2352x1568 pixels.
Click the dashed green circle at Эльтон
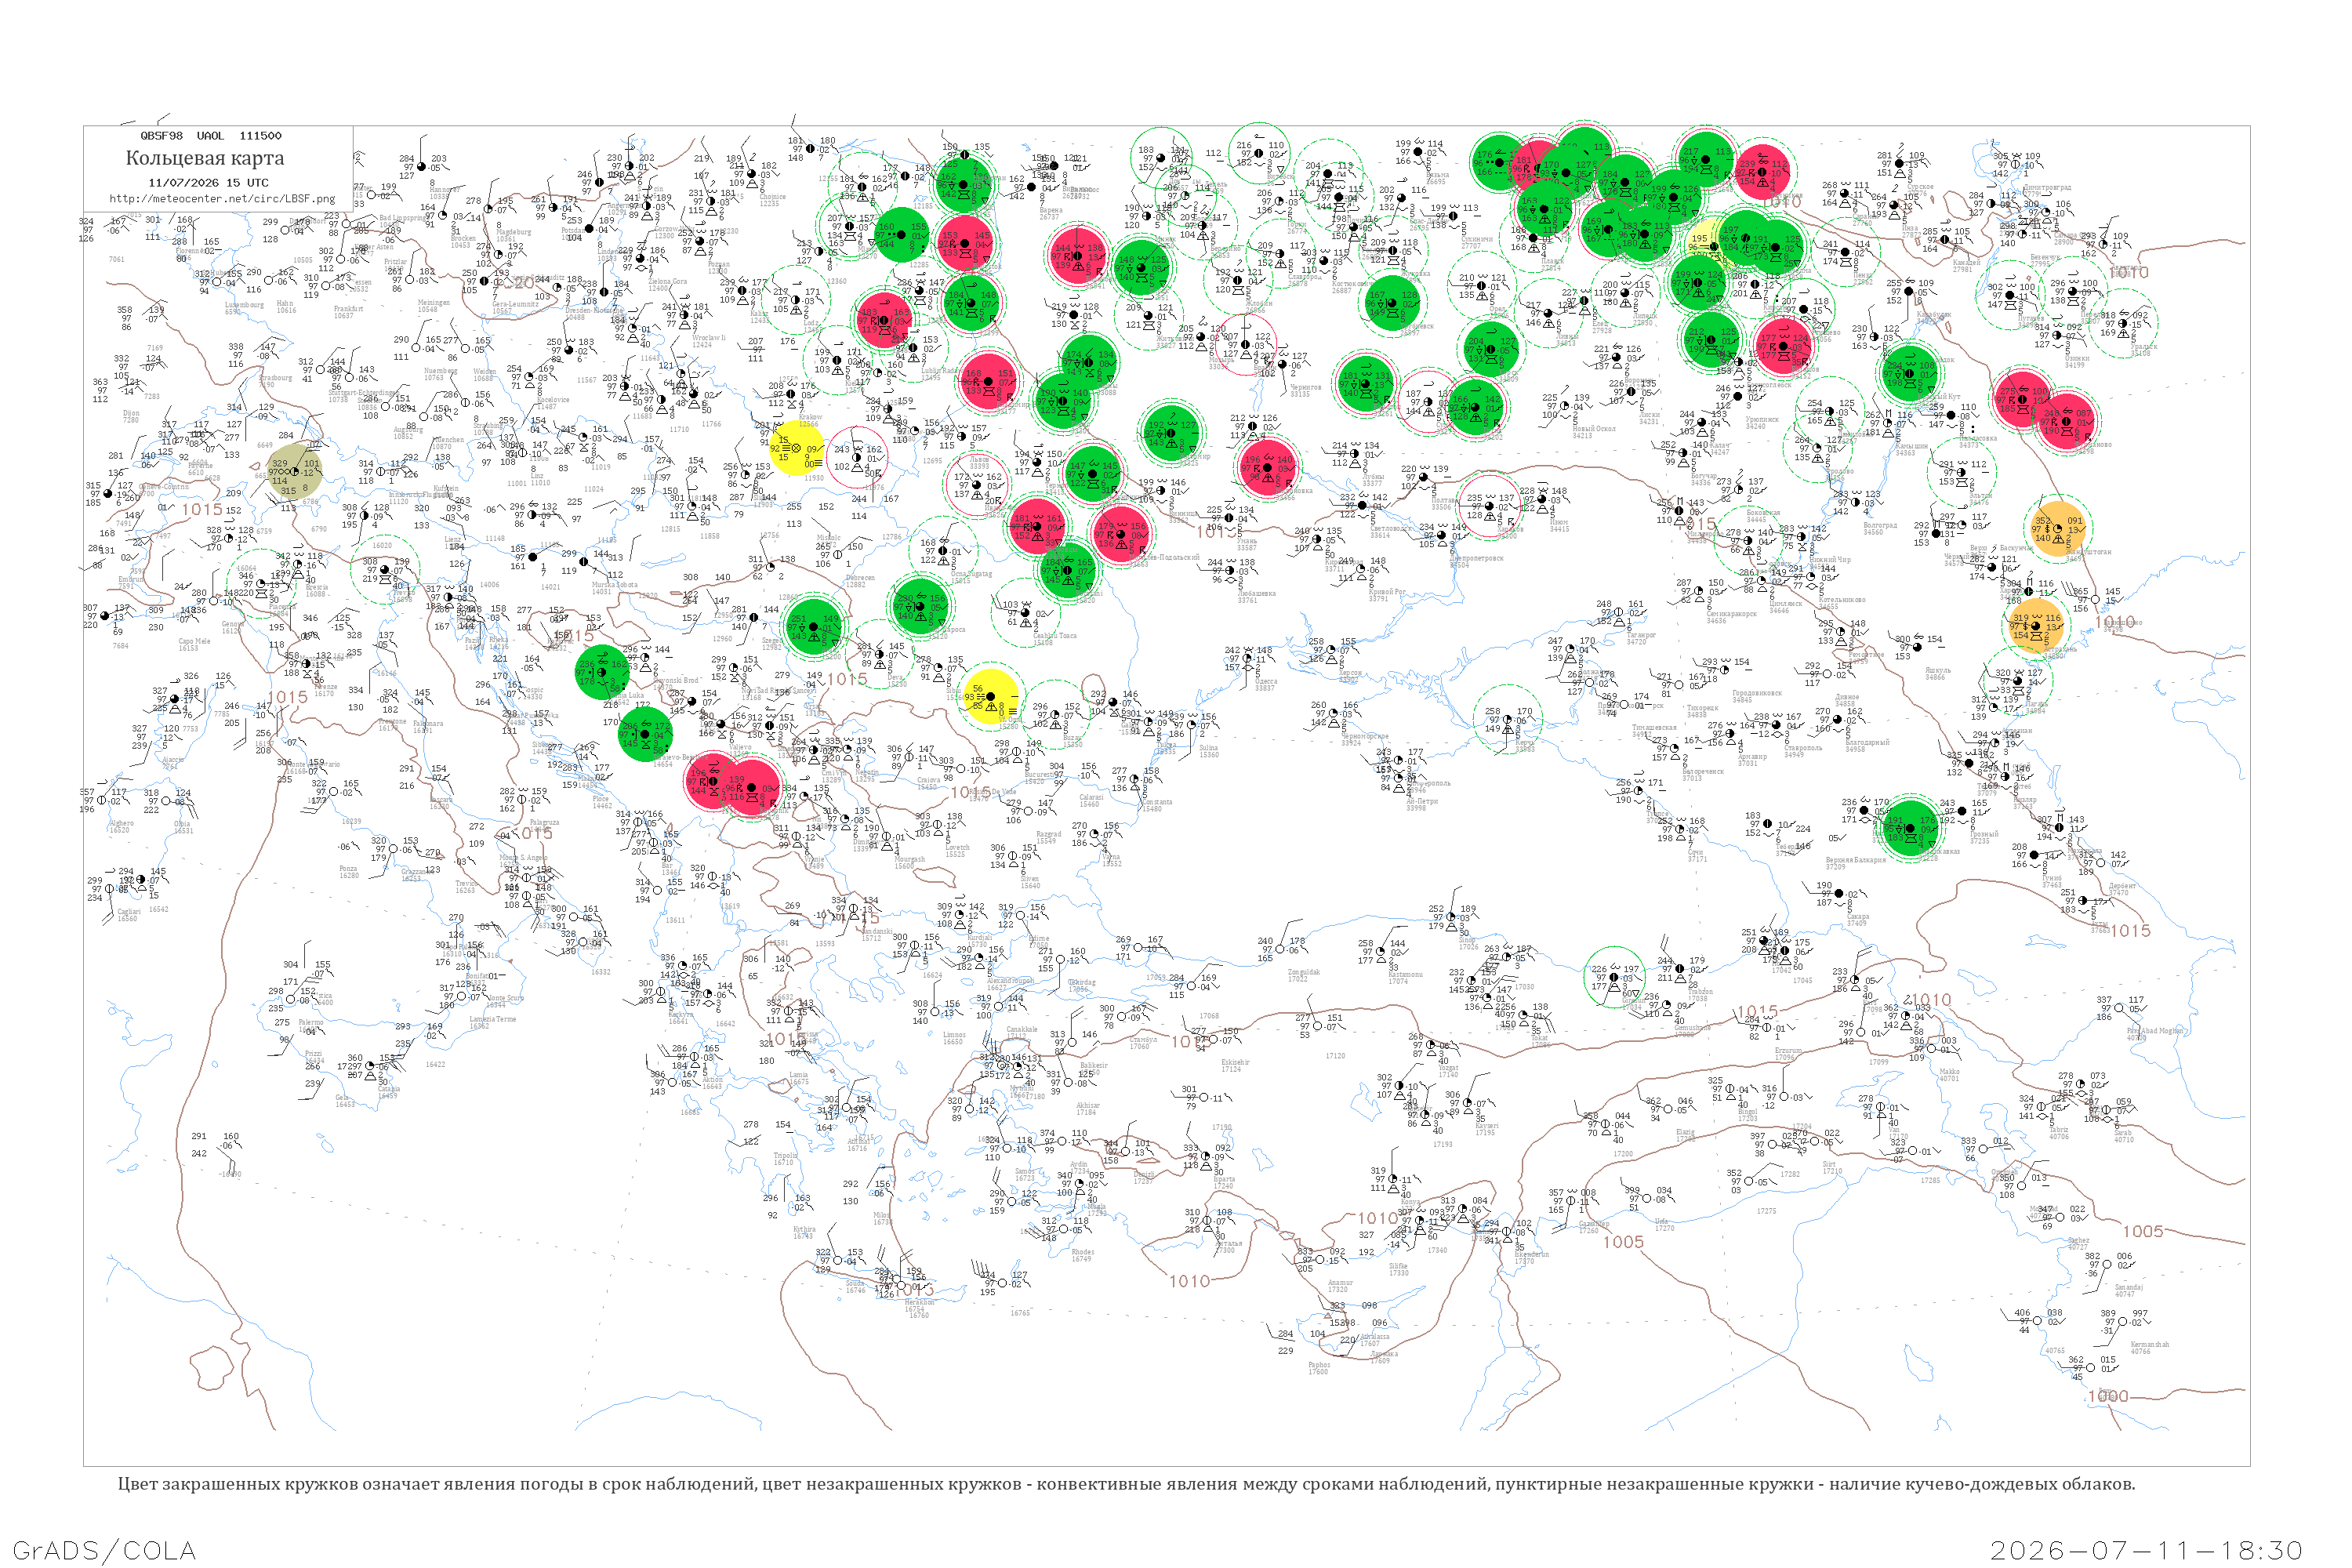[x=1961, y=472]
